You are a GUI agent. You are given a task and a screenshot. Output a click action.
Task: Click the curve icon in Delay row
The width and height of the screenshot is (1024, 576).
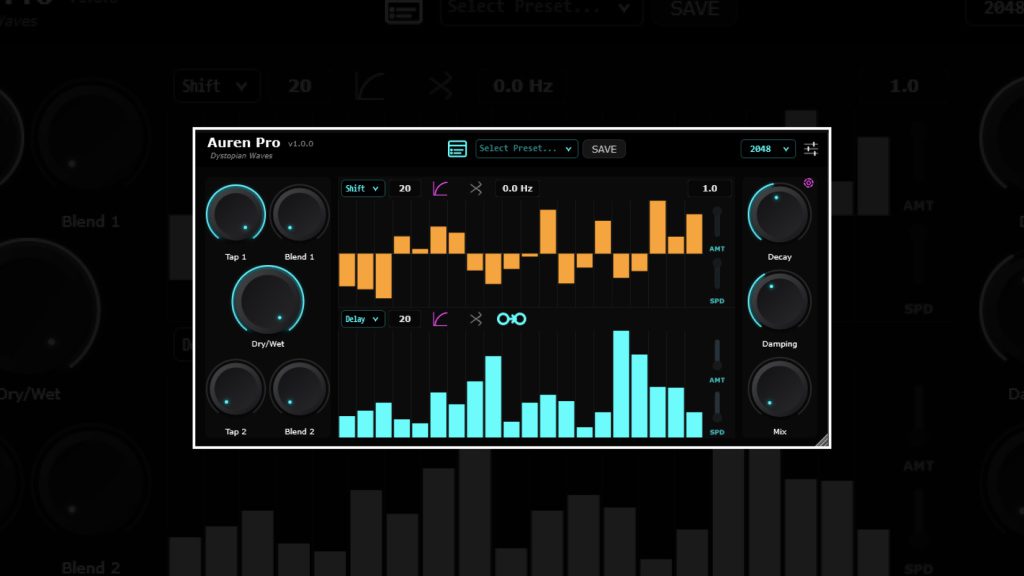point(440,319)
